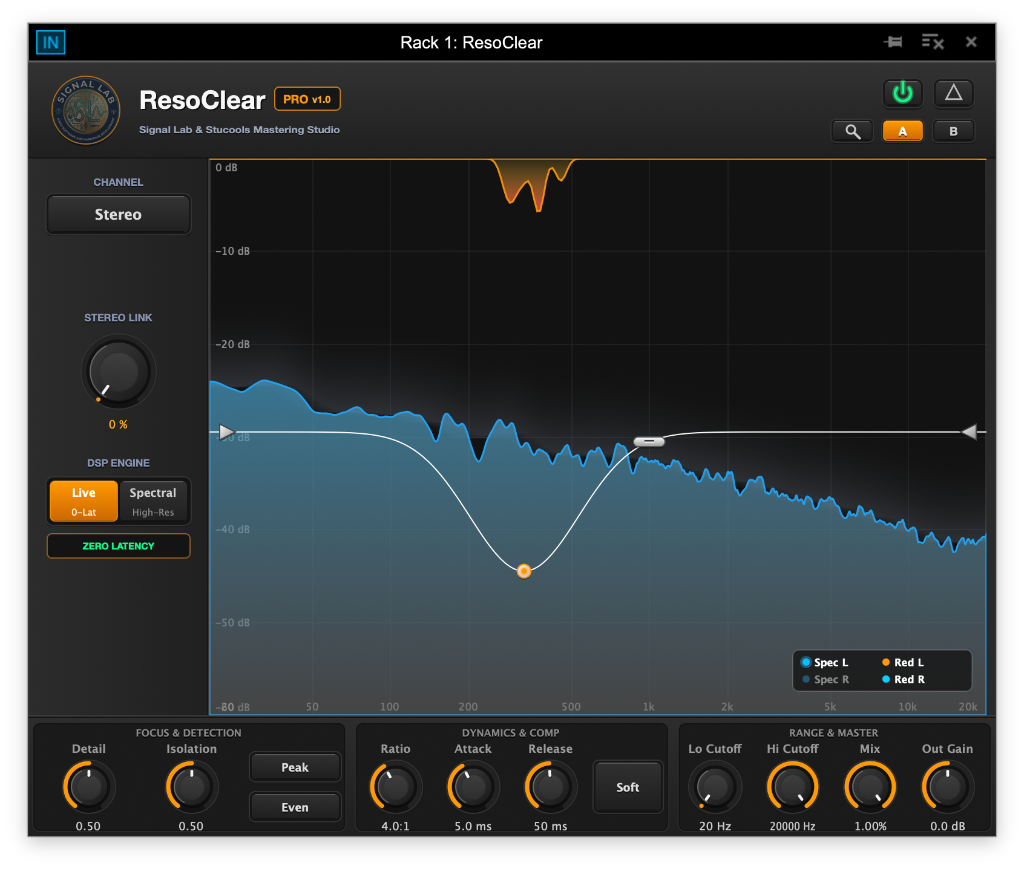
Task: Click the Signal Lab round logo
Action: pyautogui.click(x=86, y=110)
